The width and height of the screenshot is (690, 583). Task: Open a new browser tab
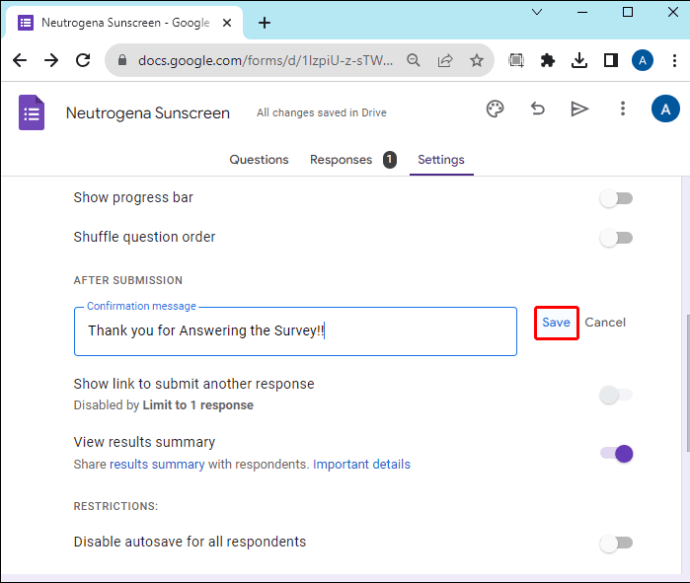click(x=264, y=22)
